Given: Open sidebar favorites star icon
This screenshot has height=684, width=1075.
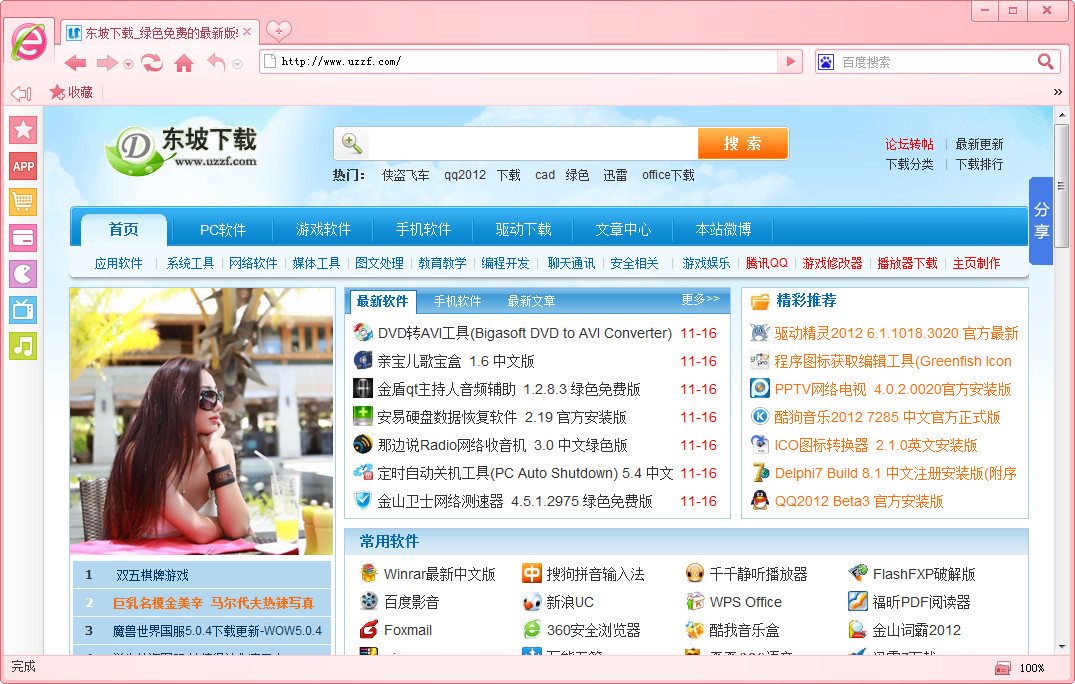Looking at the screenshot, I should (23, 130).
